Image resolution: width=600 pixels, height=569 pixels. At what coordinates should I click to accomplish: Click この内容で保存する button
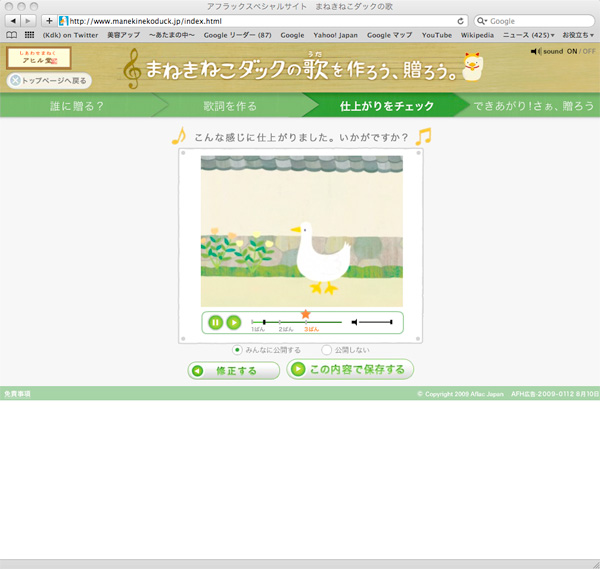tap(350, 369)
